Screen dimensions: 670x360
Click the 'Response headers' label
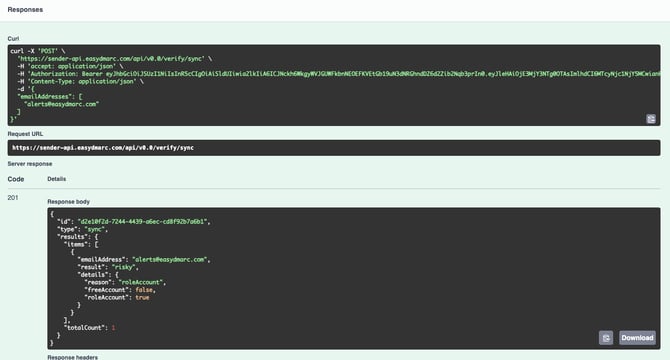72,357
